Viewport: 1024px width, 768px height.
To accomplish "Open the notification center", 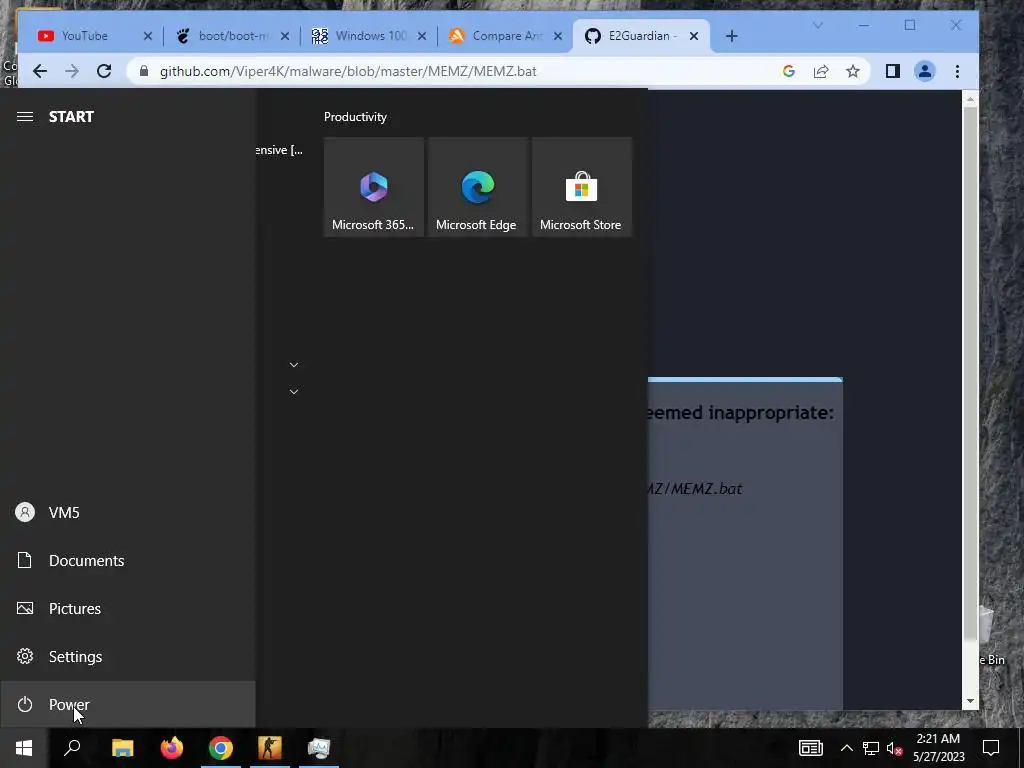I will [x=991, y=748].
